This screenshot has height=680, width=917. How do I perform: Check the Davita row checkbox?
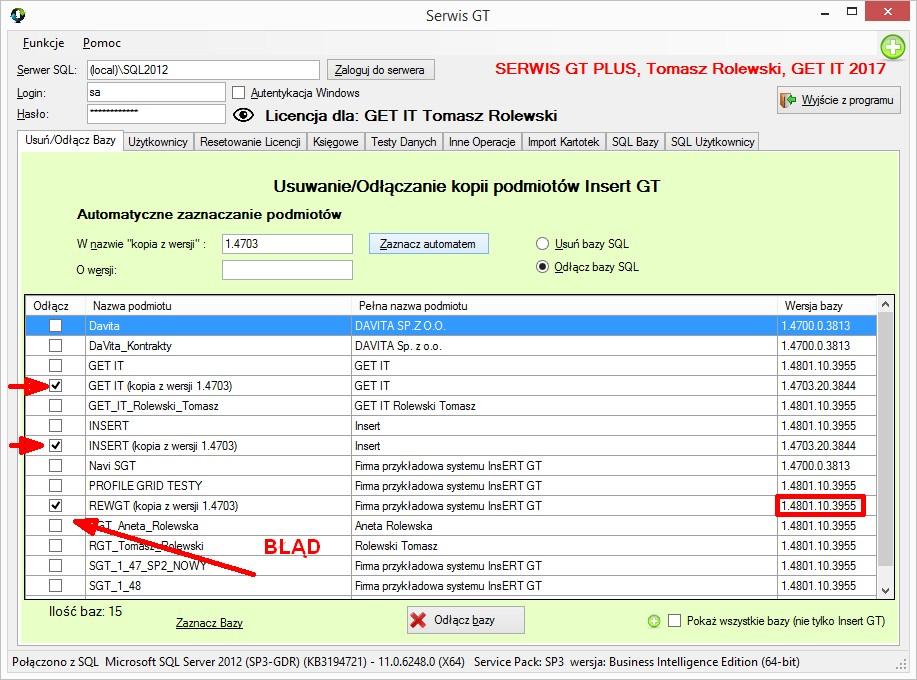click(55, 326)
